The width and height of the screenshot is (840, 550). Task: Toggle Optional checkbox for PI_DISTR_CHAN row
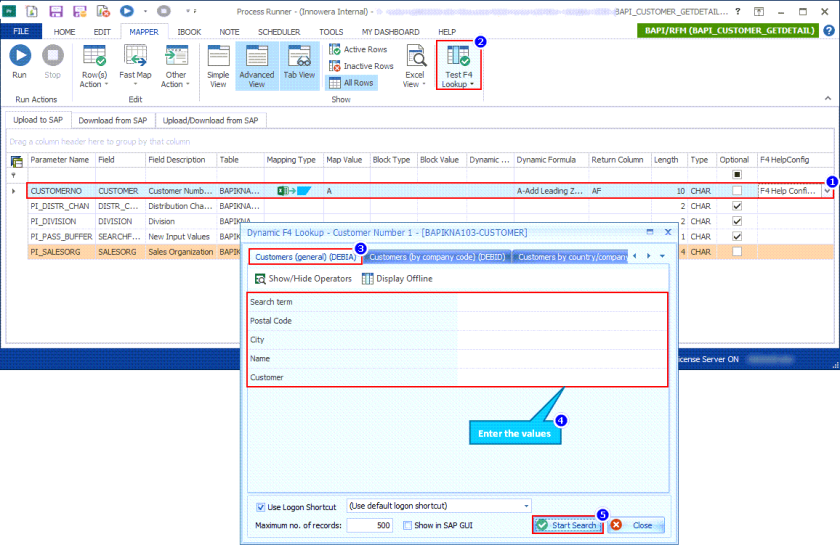click(737, 206)
